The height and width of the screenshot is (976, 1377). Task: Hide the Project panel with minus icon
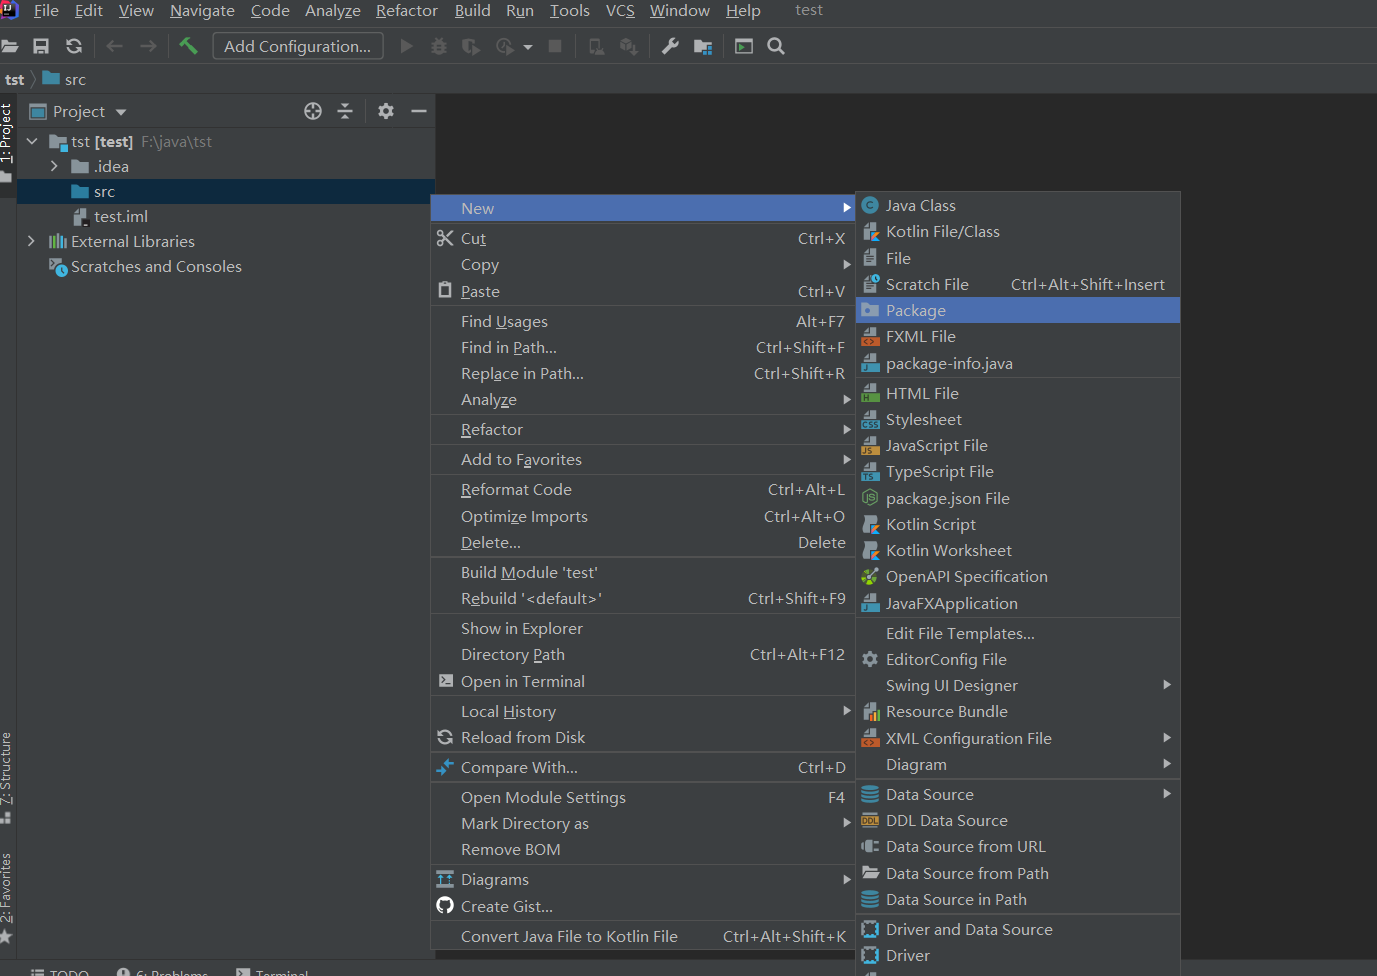click(419, 111)
